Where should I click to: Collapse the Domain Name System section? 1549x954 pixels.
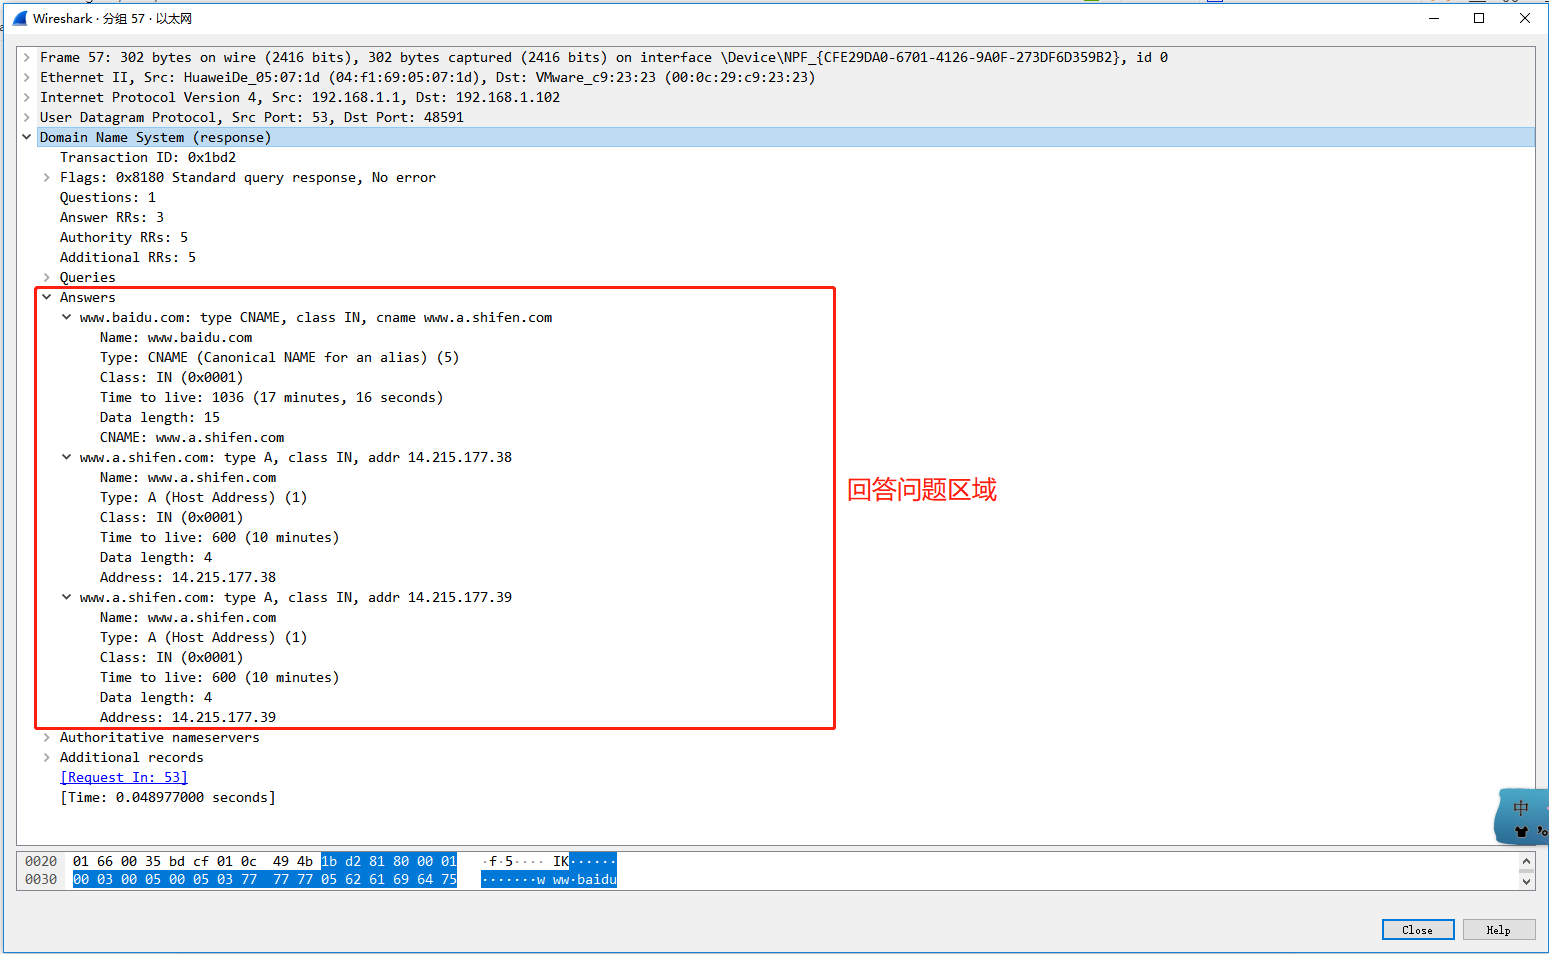(27, 137)
